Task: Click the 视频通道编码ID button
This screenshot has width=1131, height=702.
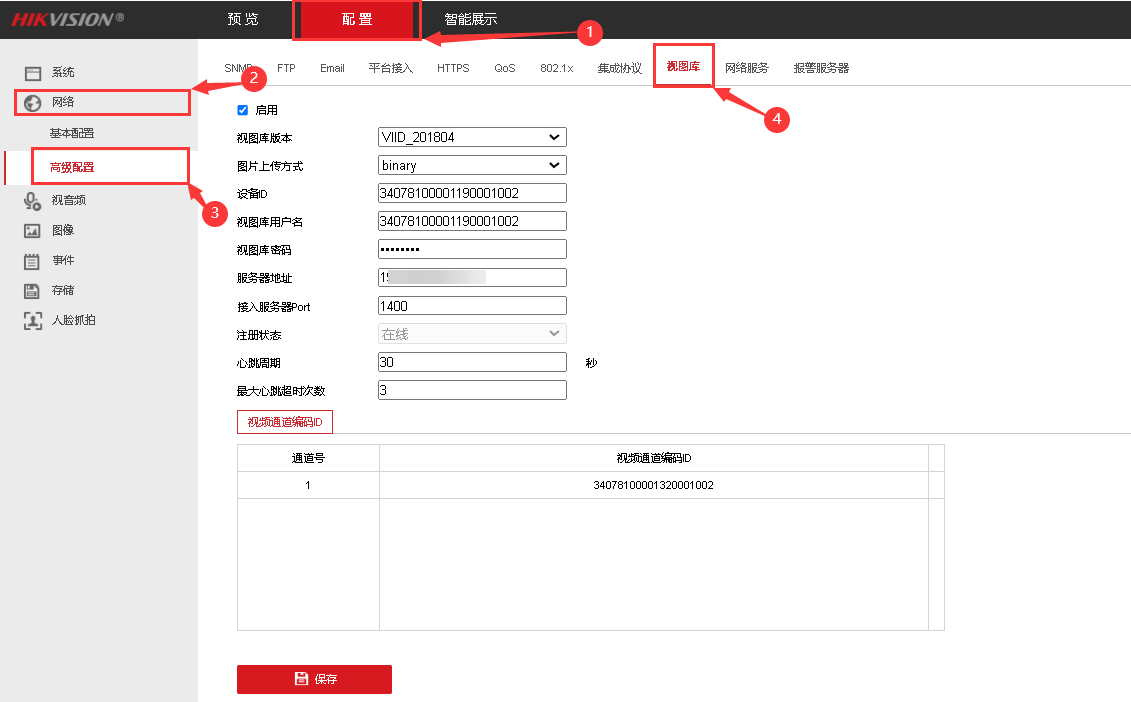Action: coord(284,421)
